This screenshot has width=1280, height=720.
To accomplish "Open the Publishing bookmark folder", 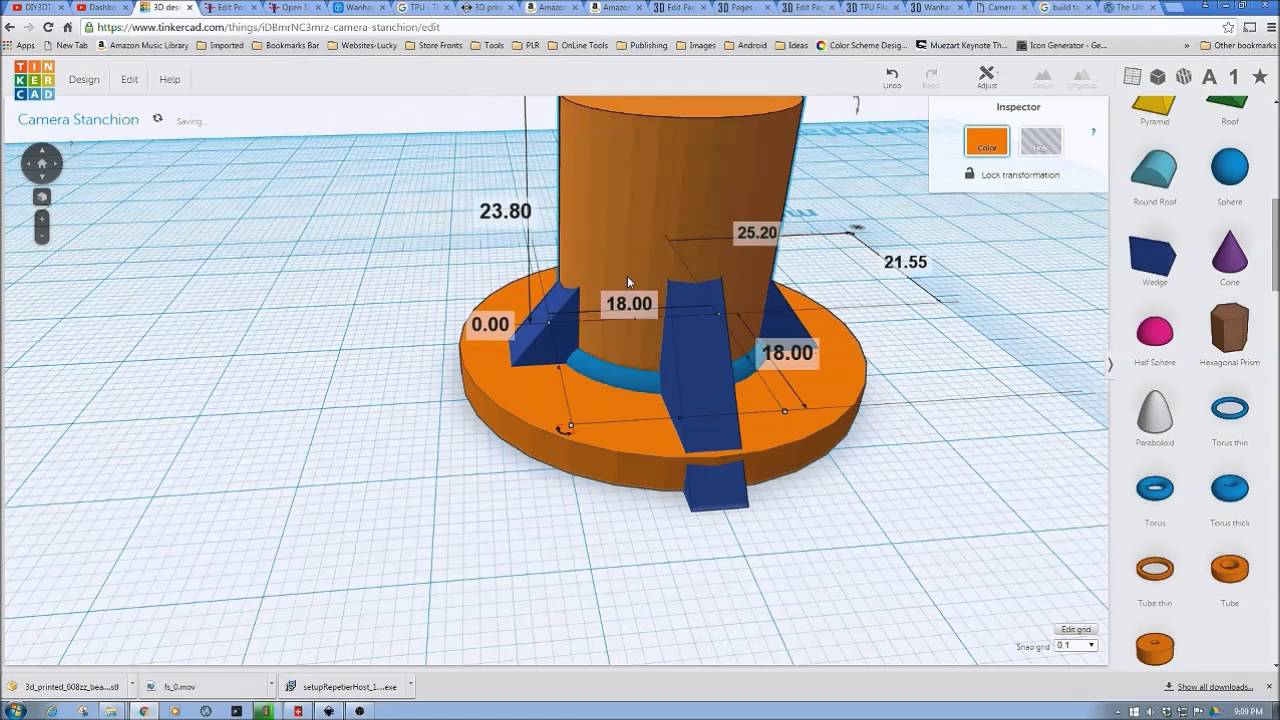I will pos(642,45).
